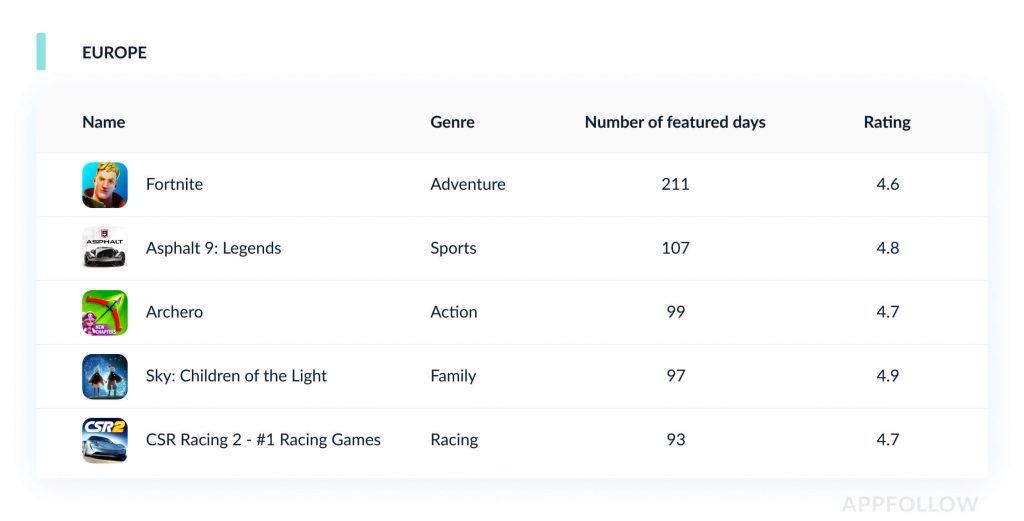Click the Sky: Children of the Light icon
The image size is (1024, 521).
pyautogui.click(x=105, y=376)
